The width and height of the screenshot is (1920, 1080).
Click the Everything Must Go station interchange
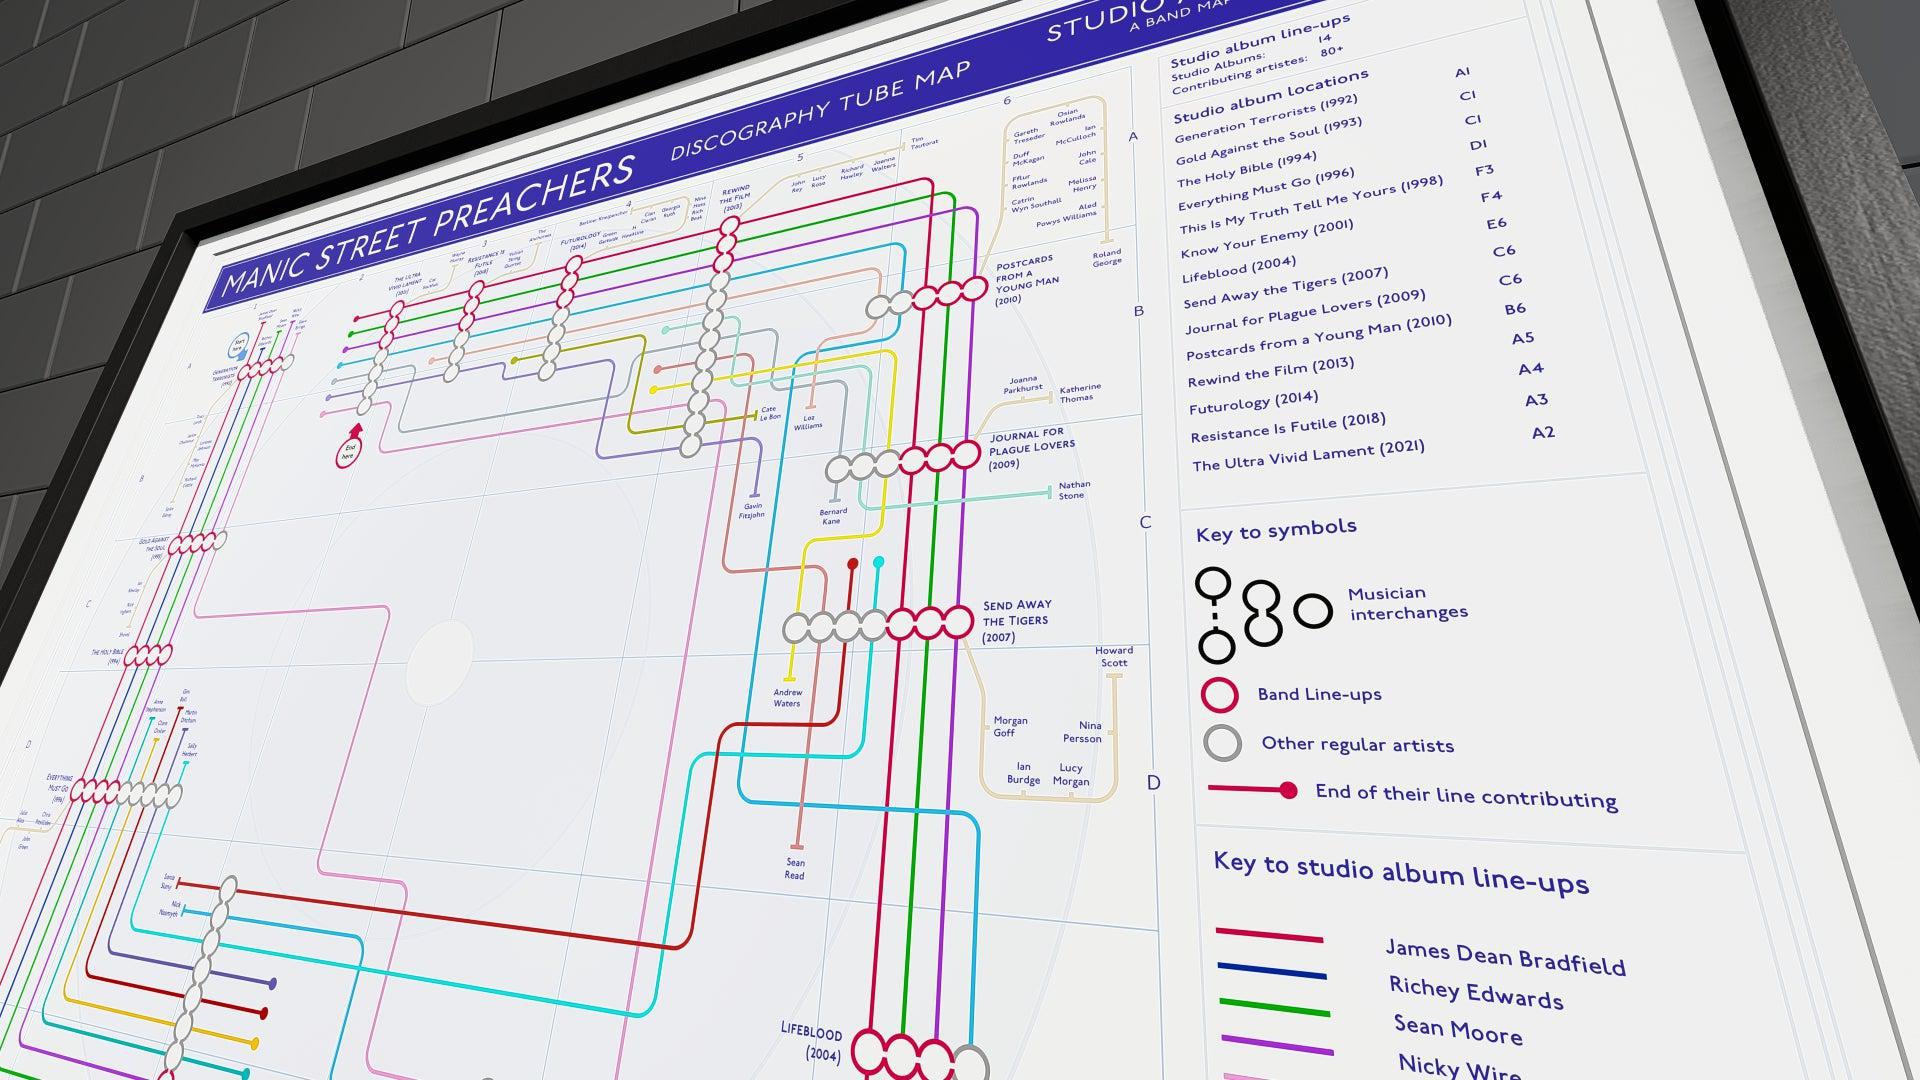126,794
